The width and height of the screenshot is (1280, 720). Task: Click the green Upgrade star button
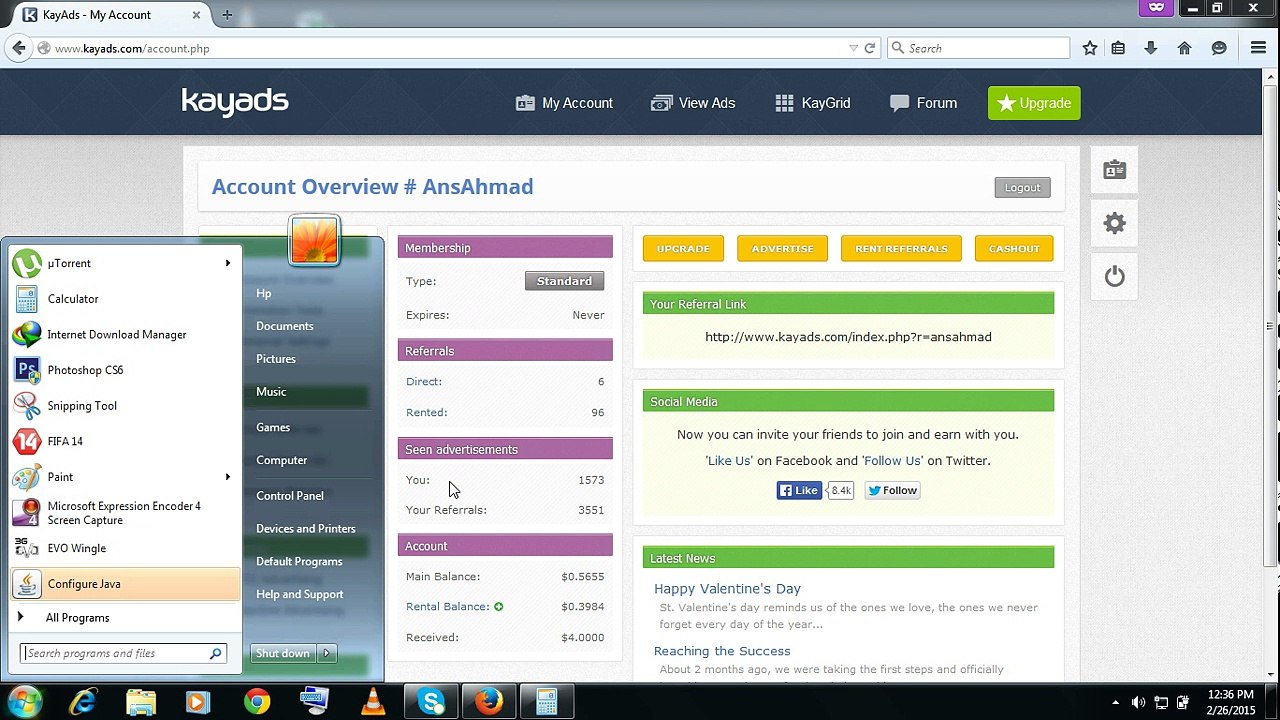click(1034, 103)
